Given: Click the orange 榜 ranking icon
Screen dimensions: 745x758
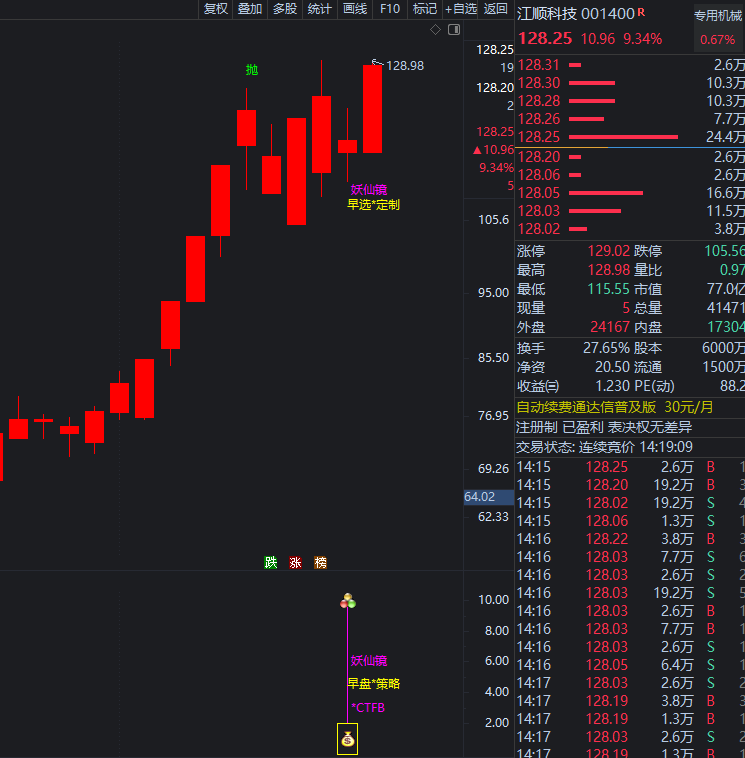Looking at the screenshot, I should 320,562.
